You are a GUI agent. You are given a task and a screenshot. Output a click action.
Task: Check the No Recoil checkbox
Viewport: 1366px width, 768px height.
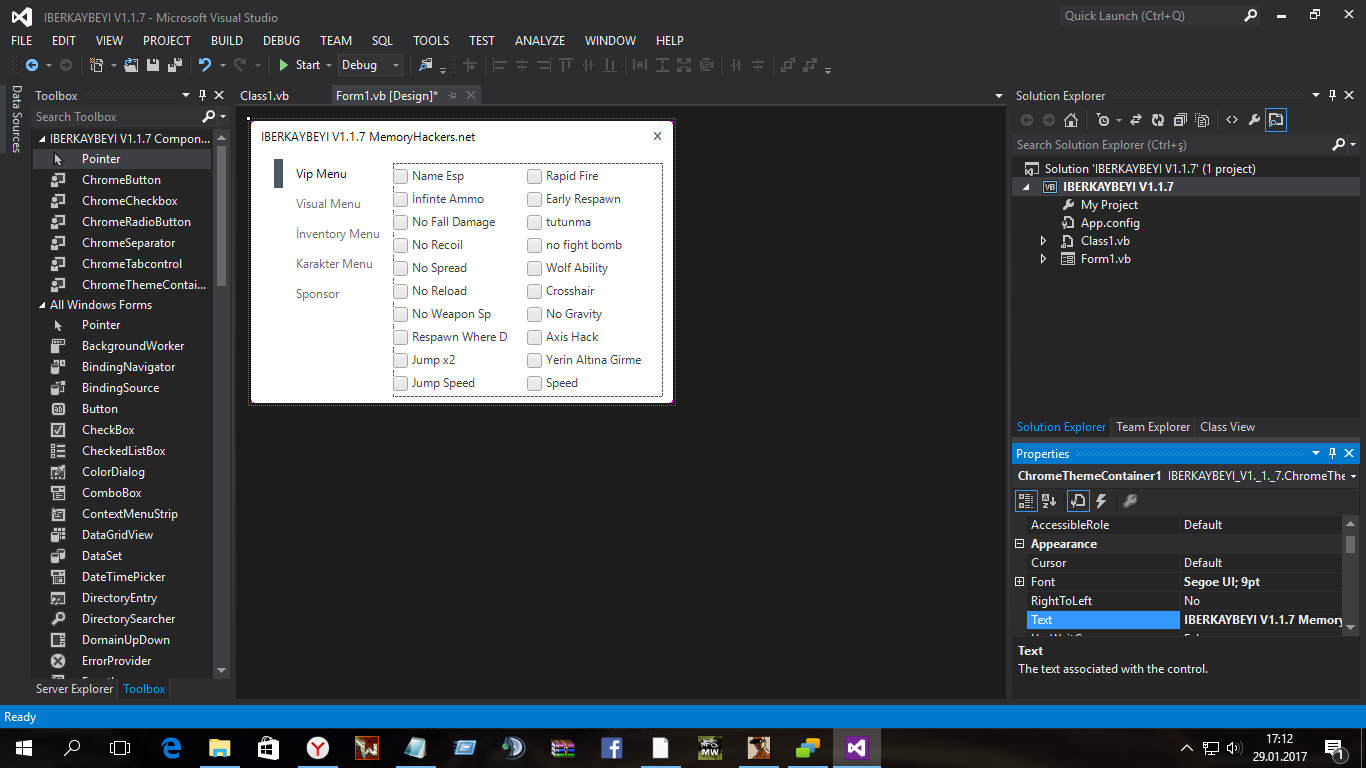point(400,245)
